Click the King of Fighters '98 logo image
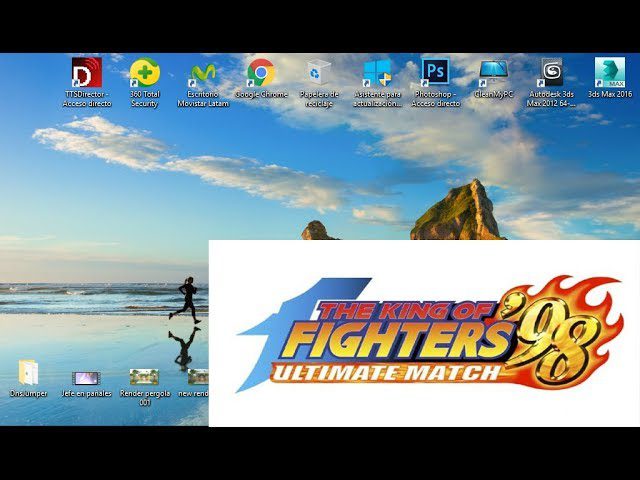 (x=429, y=334)
